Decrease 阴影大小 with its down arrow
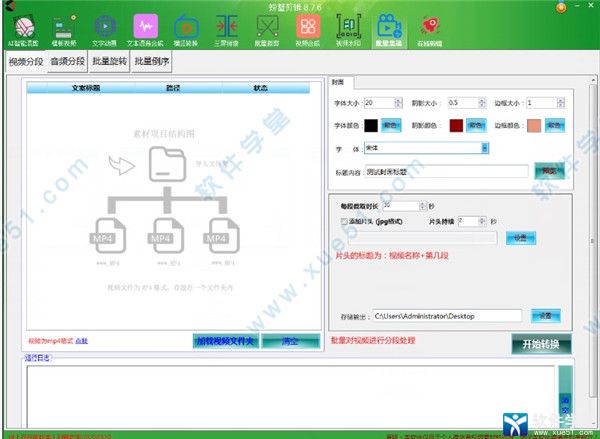600x439 pixels. pyautogui.click(x=482, y=105)
